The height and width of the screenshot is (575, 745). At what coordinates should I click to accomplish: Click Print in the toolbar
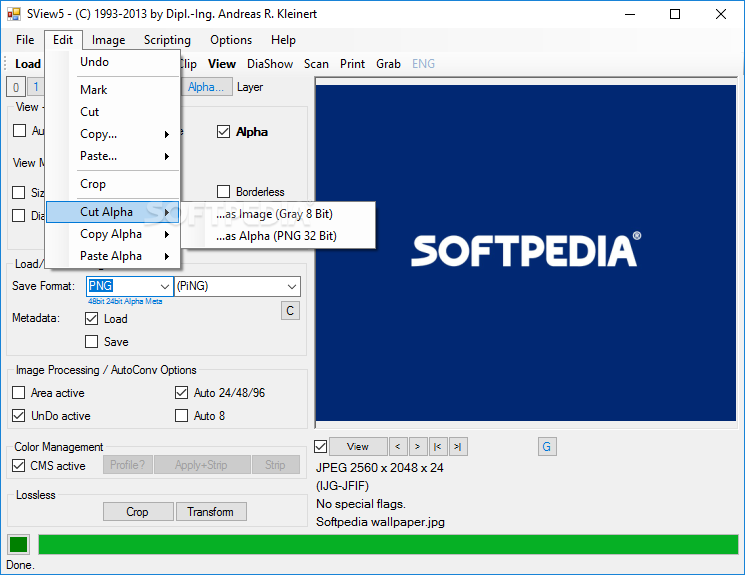353,64
